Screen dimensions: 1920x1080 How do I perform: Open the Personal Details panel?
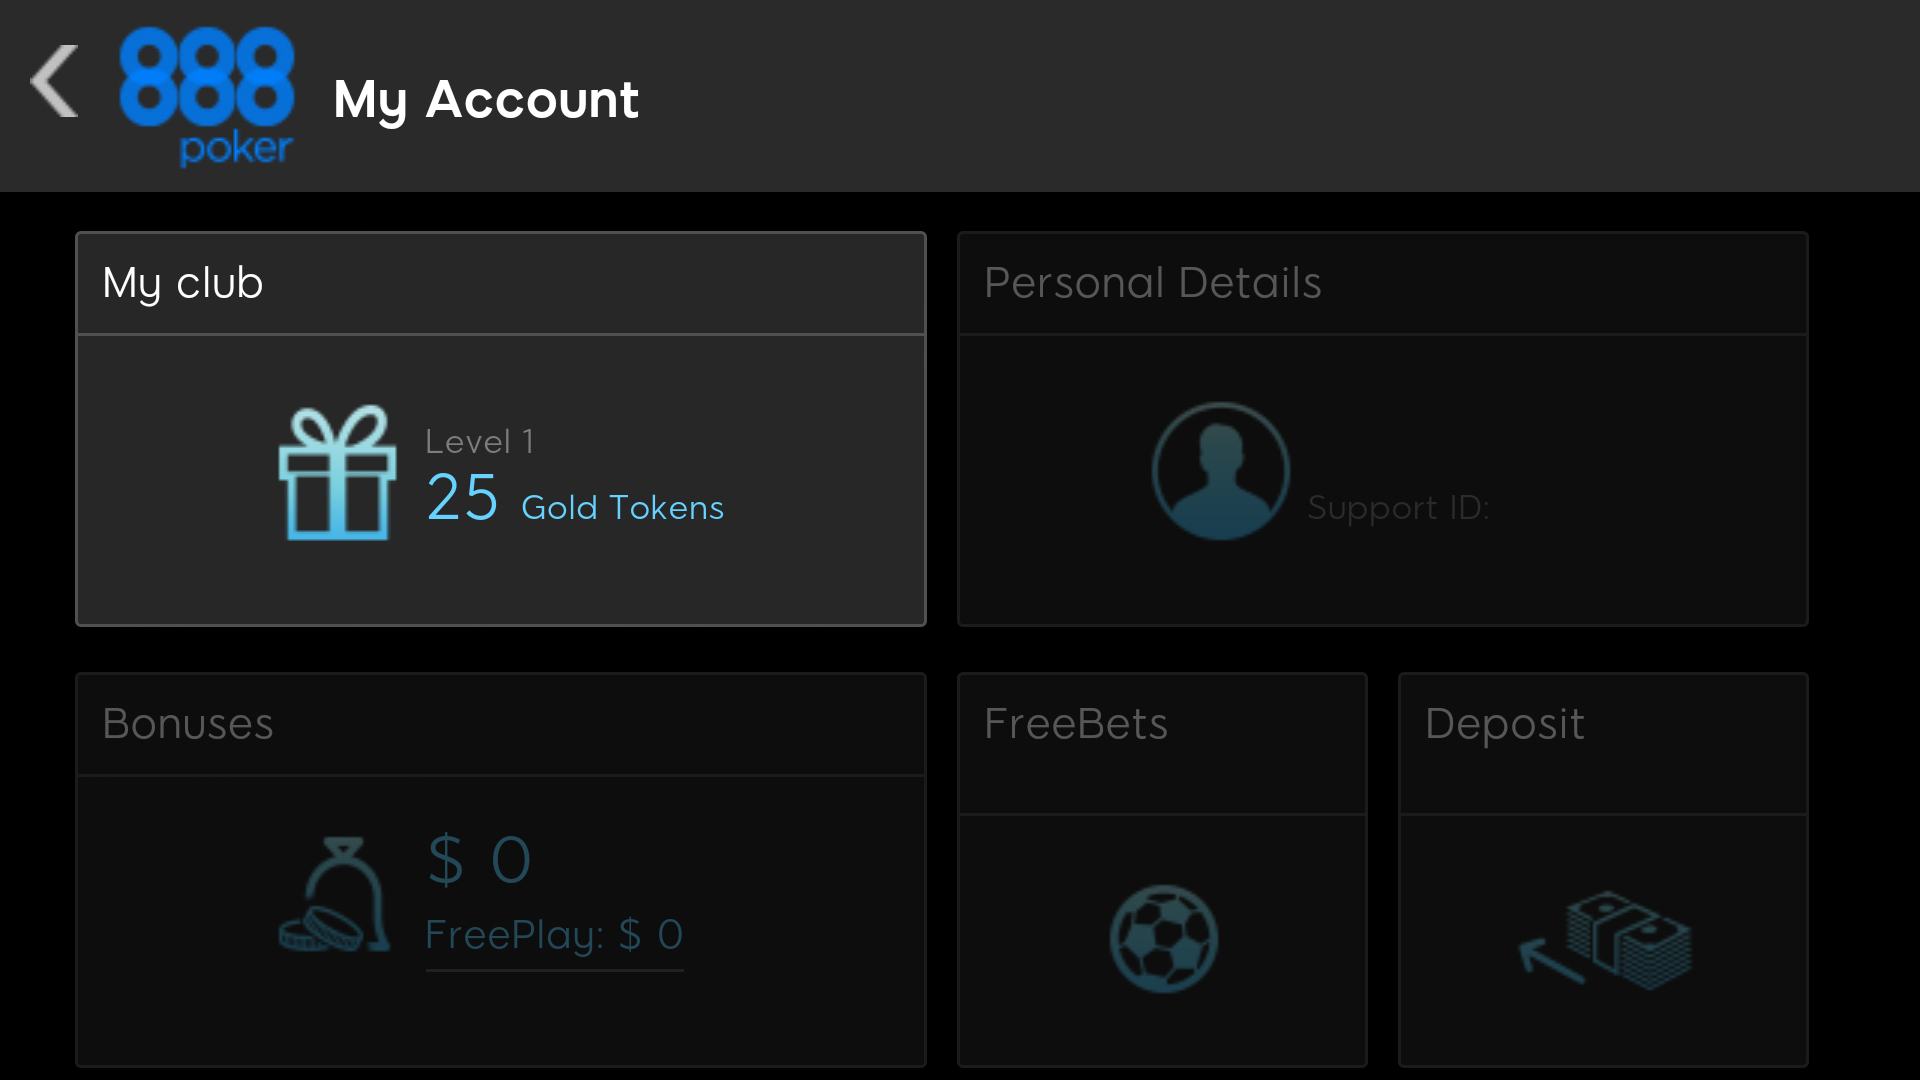coord(1152,283)
